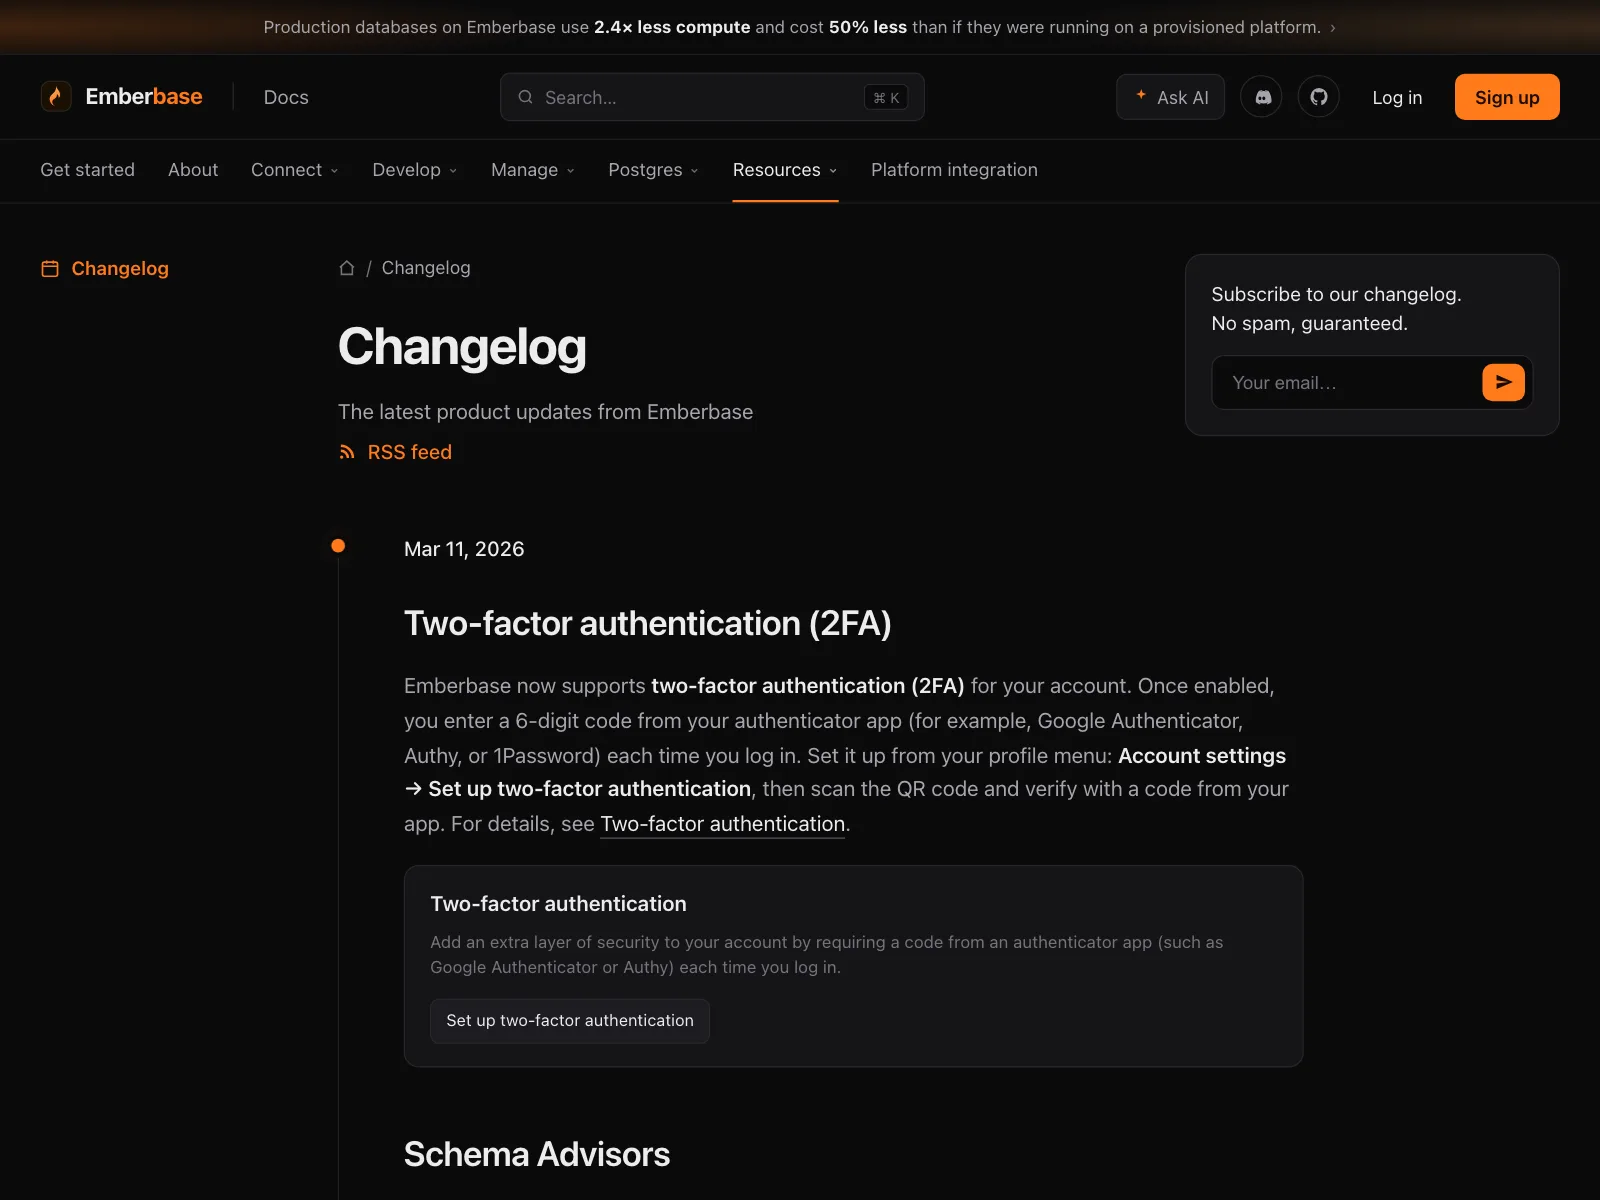This screenshot has width=1600, height=1200.
Task: Submit email with the send arrow button
Action: click(1503, 382)
